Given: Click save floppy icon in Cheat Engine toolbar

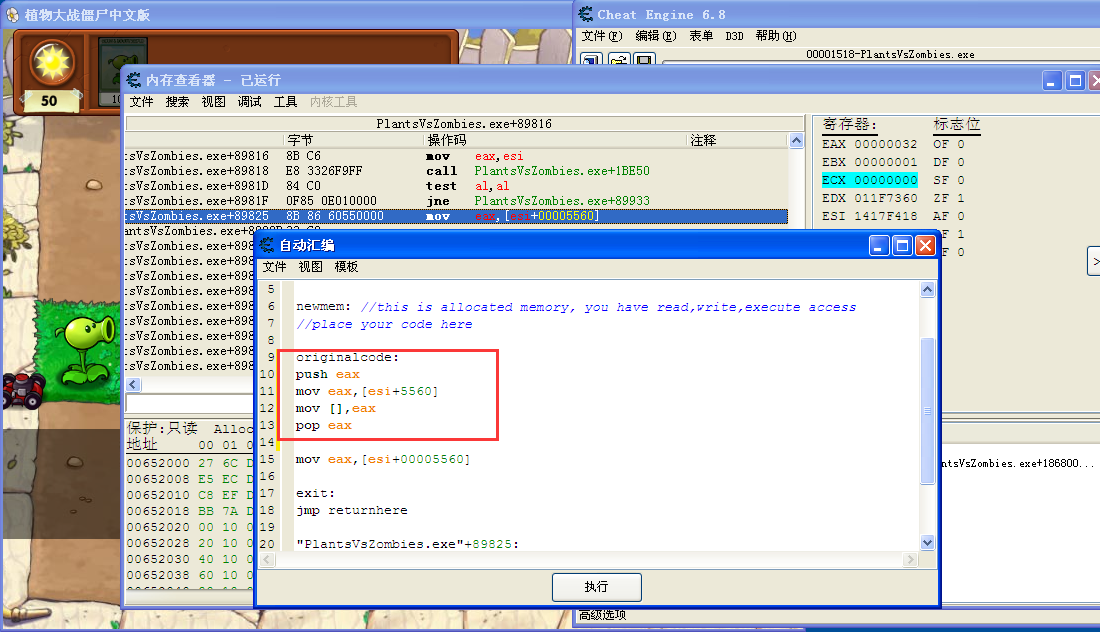Looking at the screenshot, I should 644,59.
